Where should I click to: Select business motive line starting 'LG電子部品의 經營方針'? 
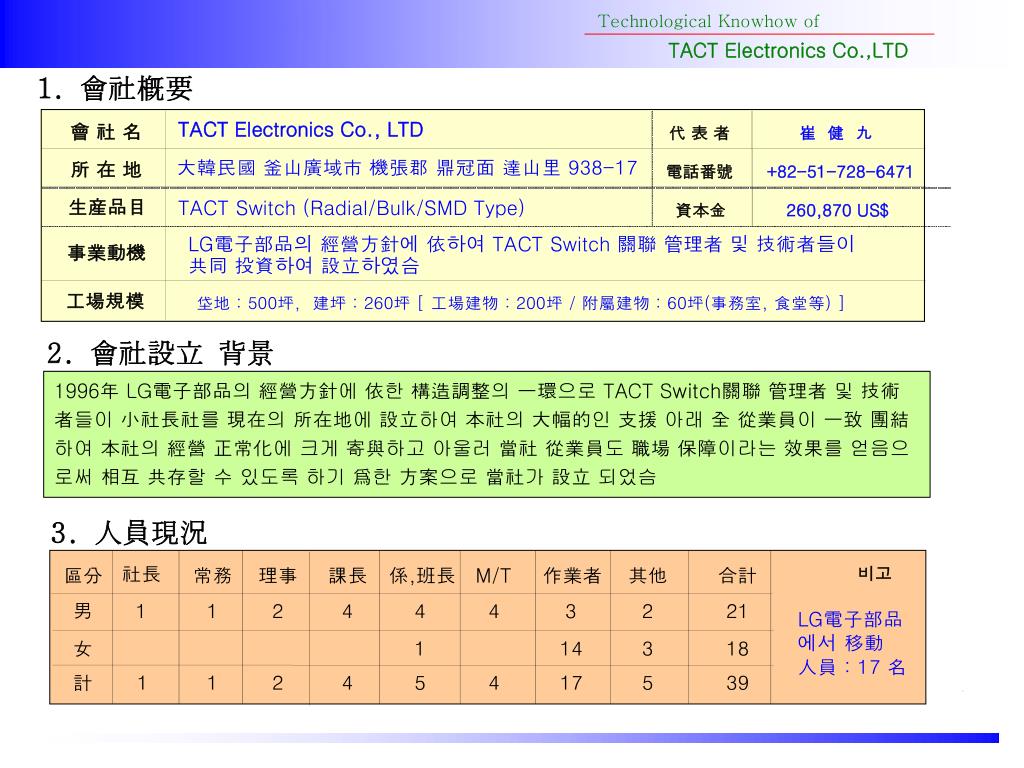pos(521,255)
